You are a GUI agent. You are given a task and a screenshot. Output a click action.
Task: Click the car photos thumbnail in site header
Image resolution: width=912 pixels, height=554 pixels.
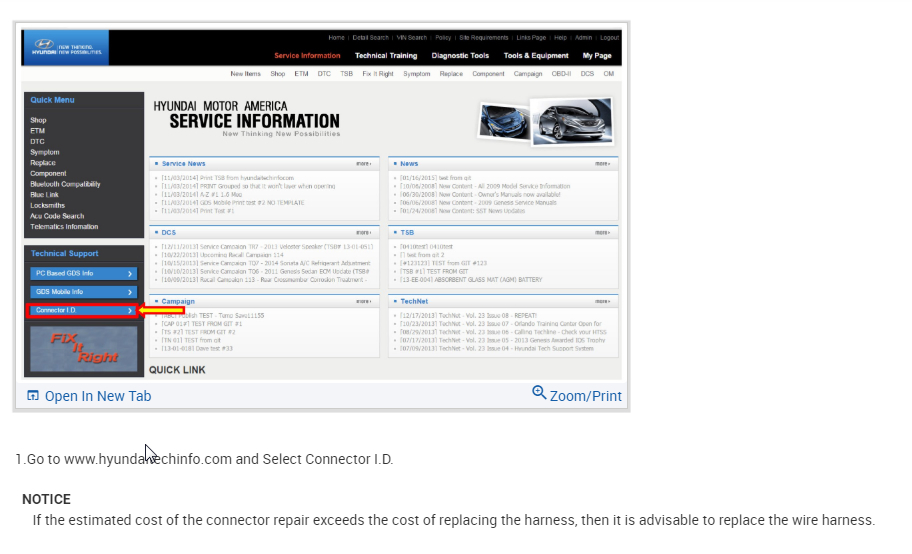point(546,122)
